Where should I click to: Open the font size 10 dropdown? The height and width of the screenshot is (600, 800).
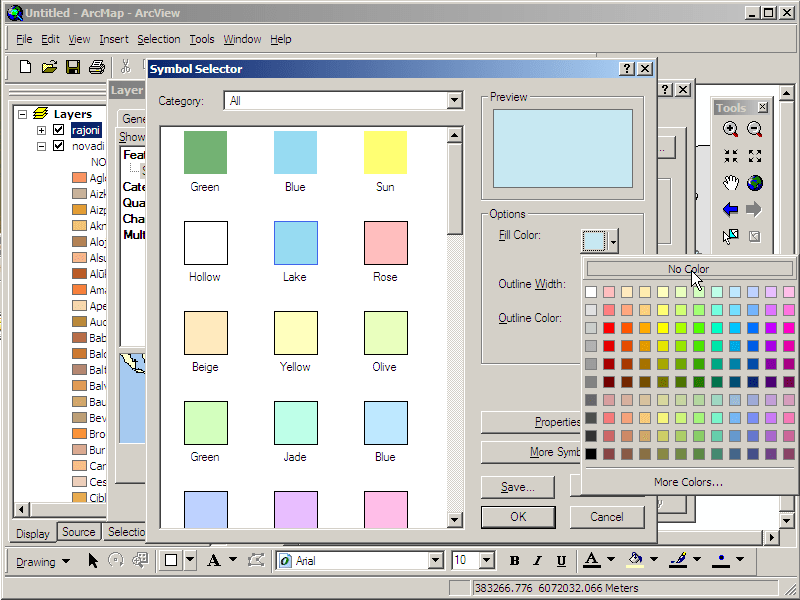click(487, 561)
